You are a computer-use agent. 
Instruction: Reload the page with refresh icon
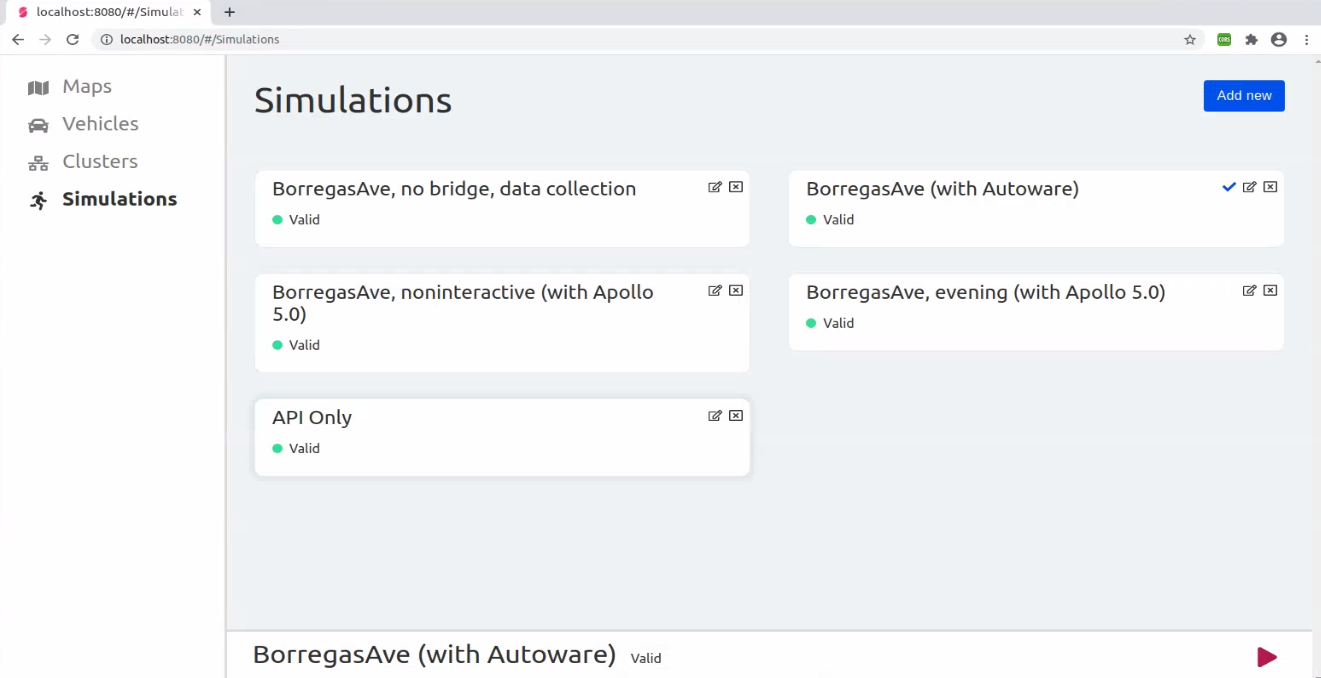pyautogui.click(x=72, y=40)
